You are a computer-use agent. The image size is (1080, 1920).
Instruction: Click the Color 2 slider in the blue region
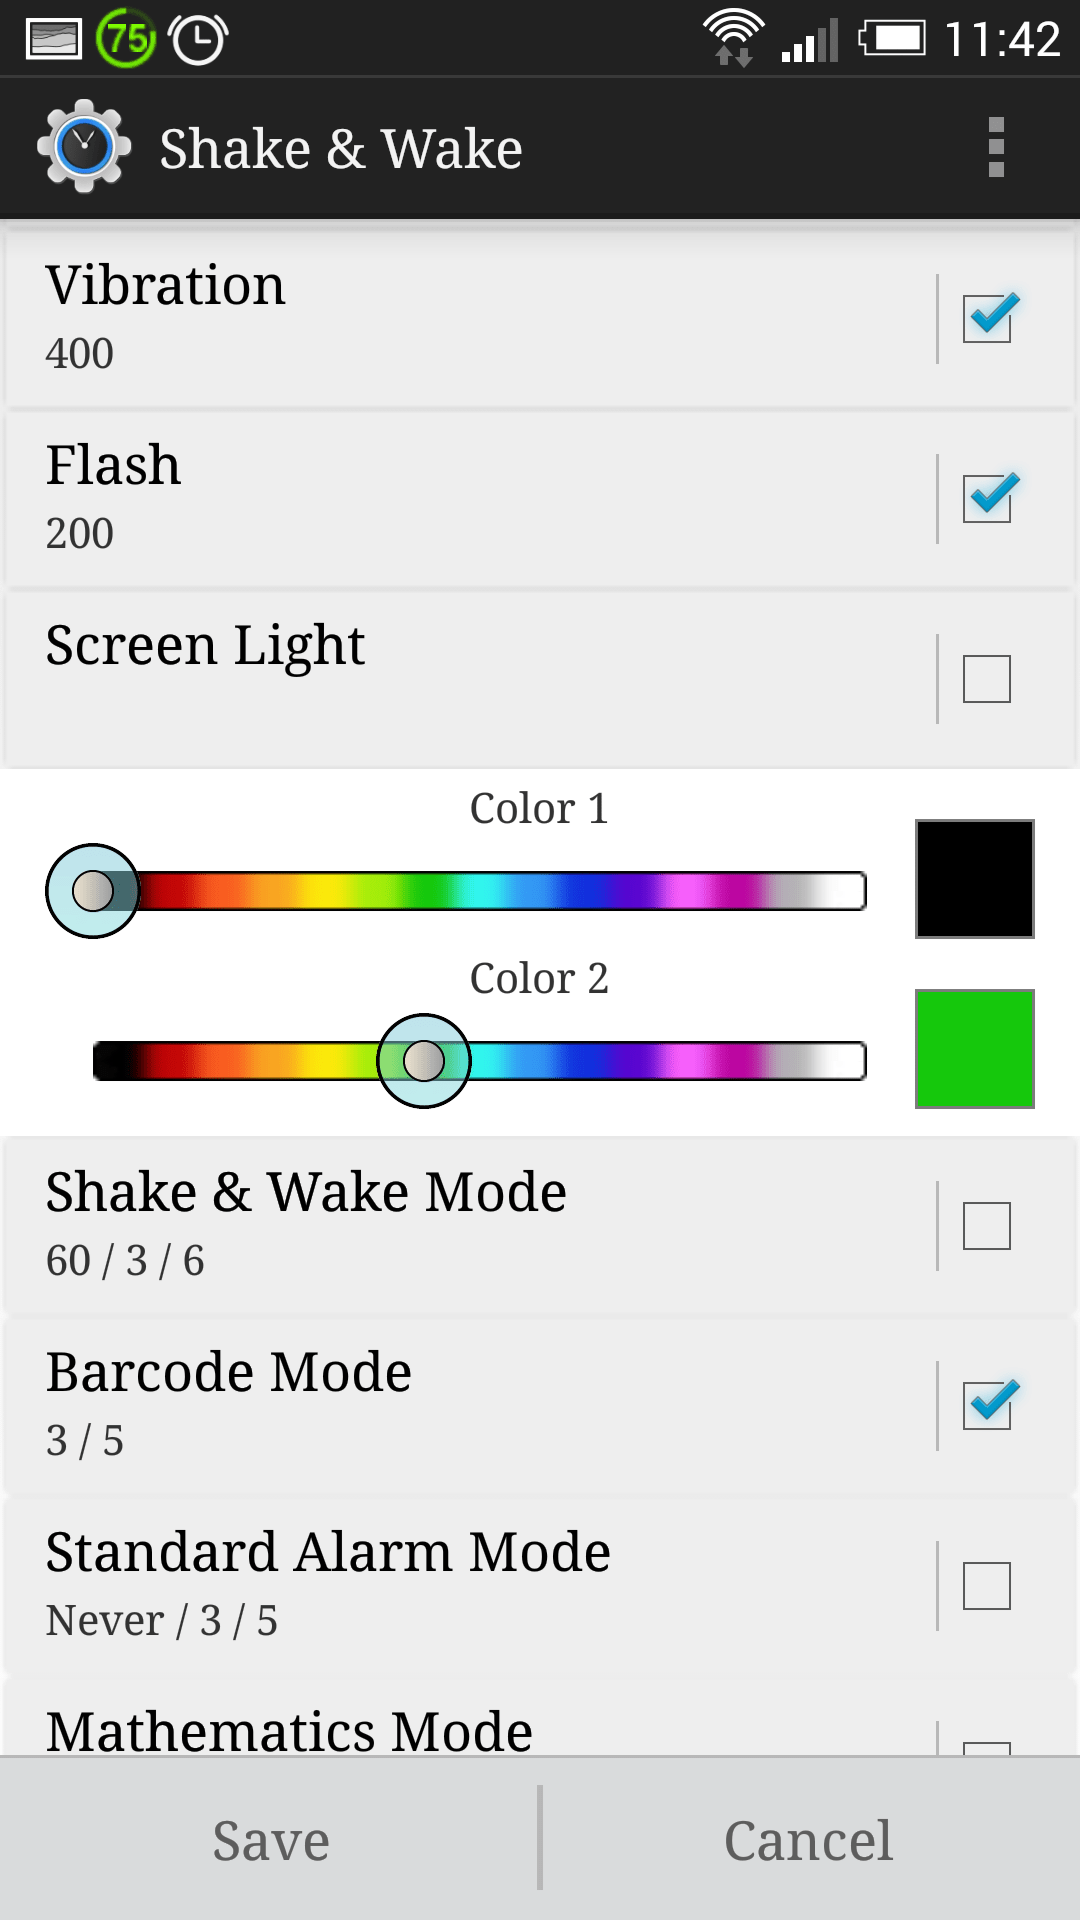[x=560, y=1061]
